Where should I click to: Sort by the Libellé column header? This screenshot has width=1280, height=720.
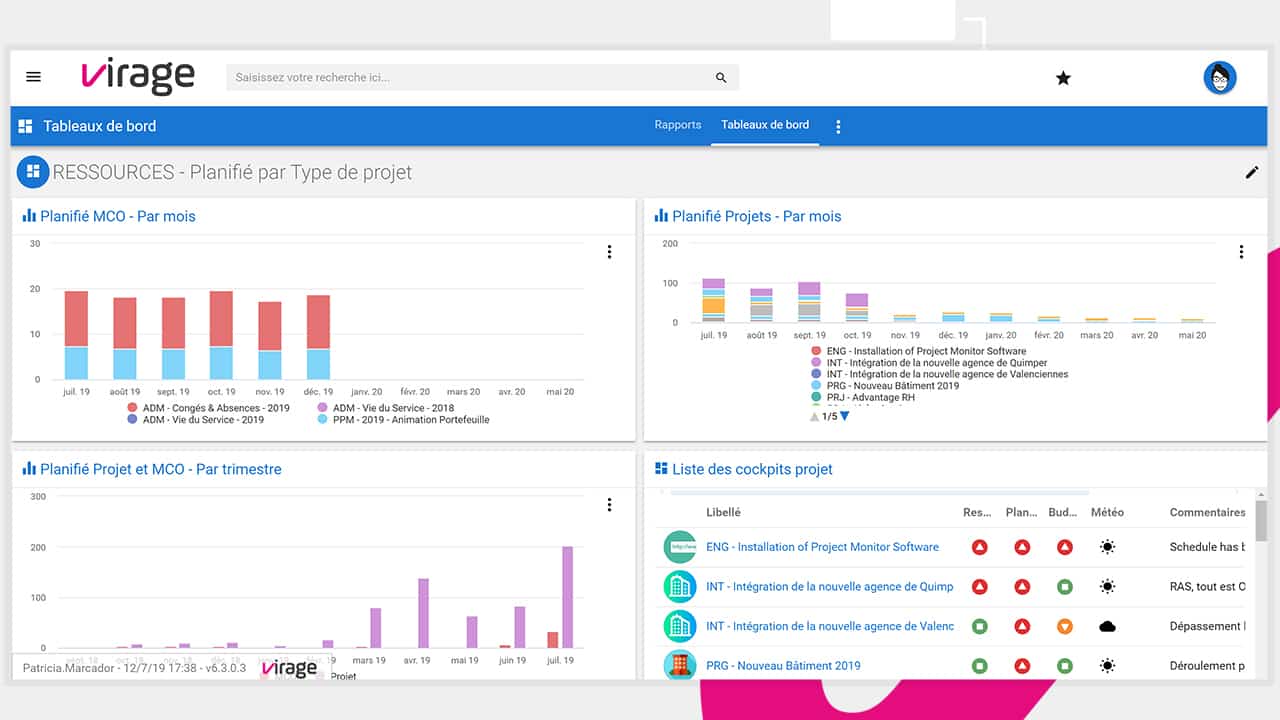(723, 512)
